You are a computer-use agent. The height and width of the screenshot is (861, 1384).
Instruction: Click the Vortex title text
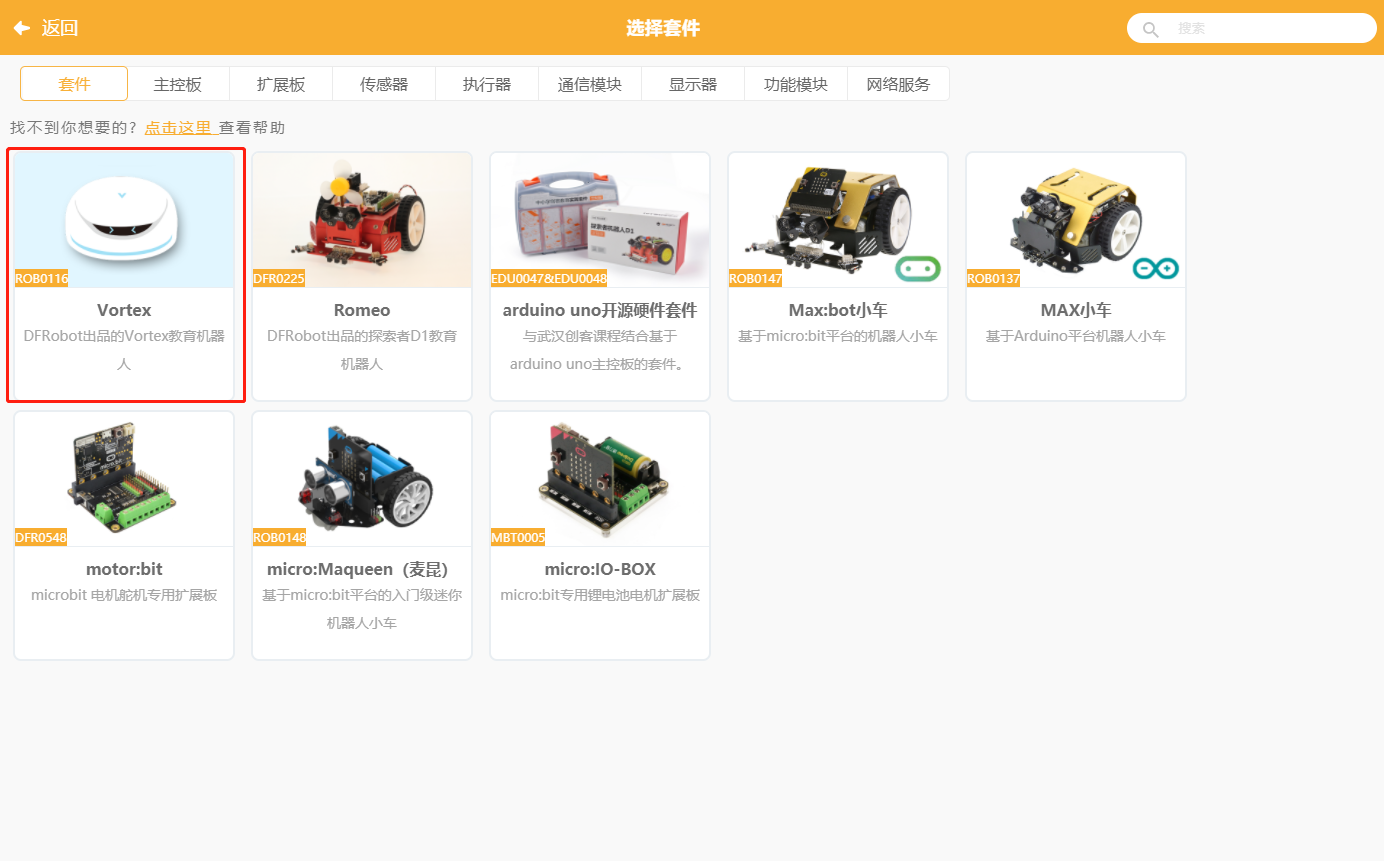(x=124, y=310)
